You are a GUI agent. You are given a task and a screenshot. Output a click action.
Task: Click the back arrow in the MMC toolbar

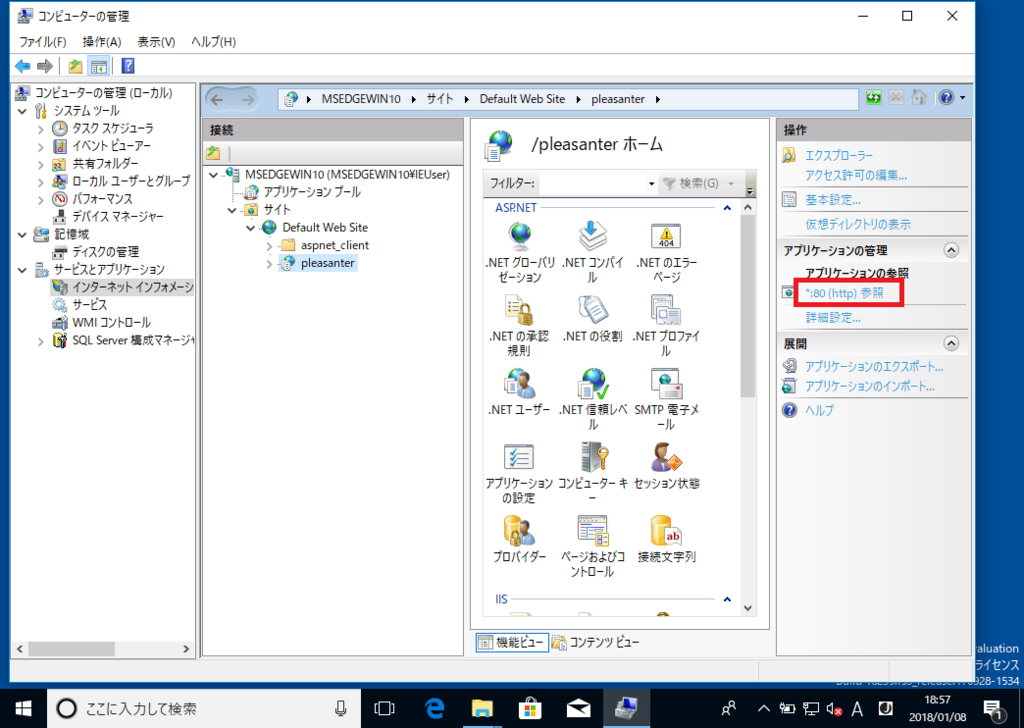23,66
